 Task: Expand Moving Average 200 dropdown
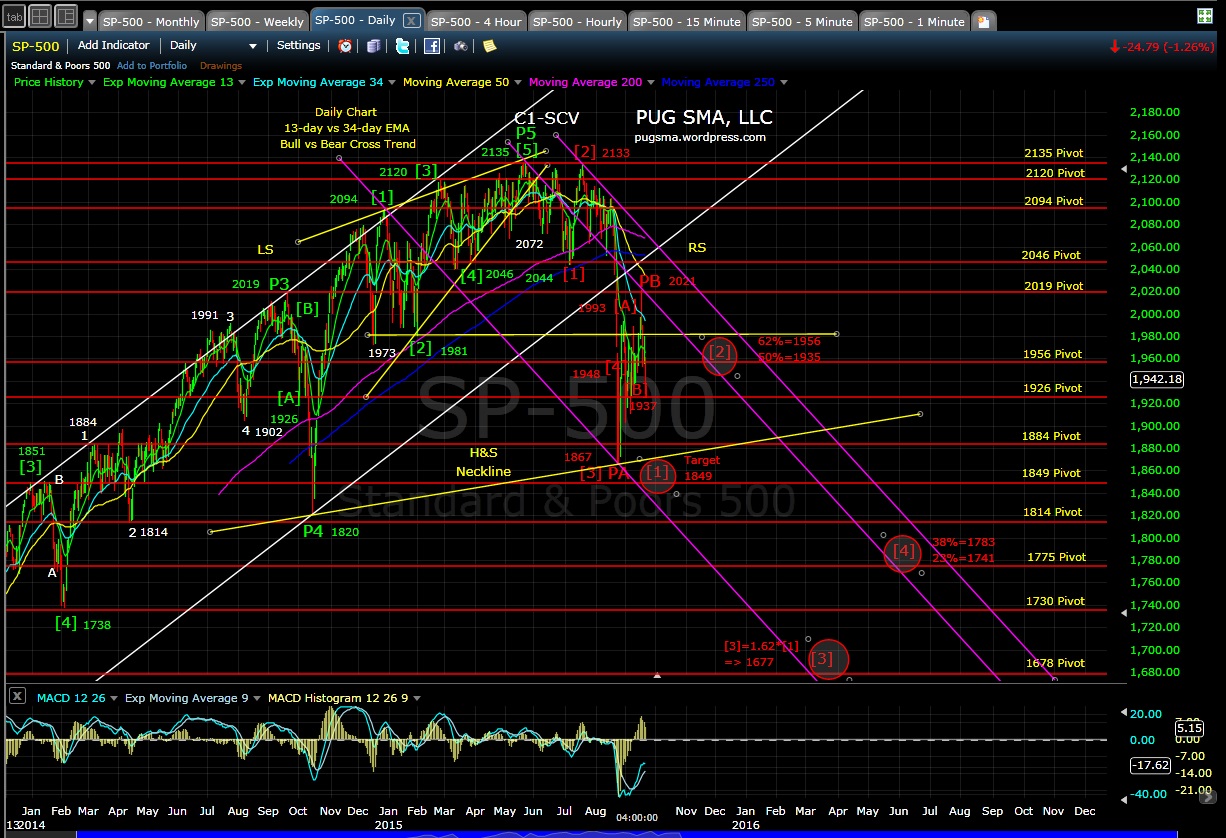coord(649,83)
